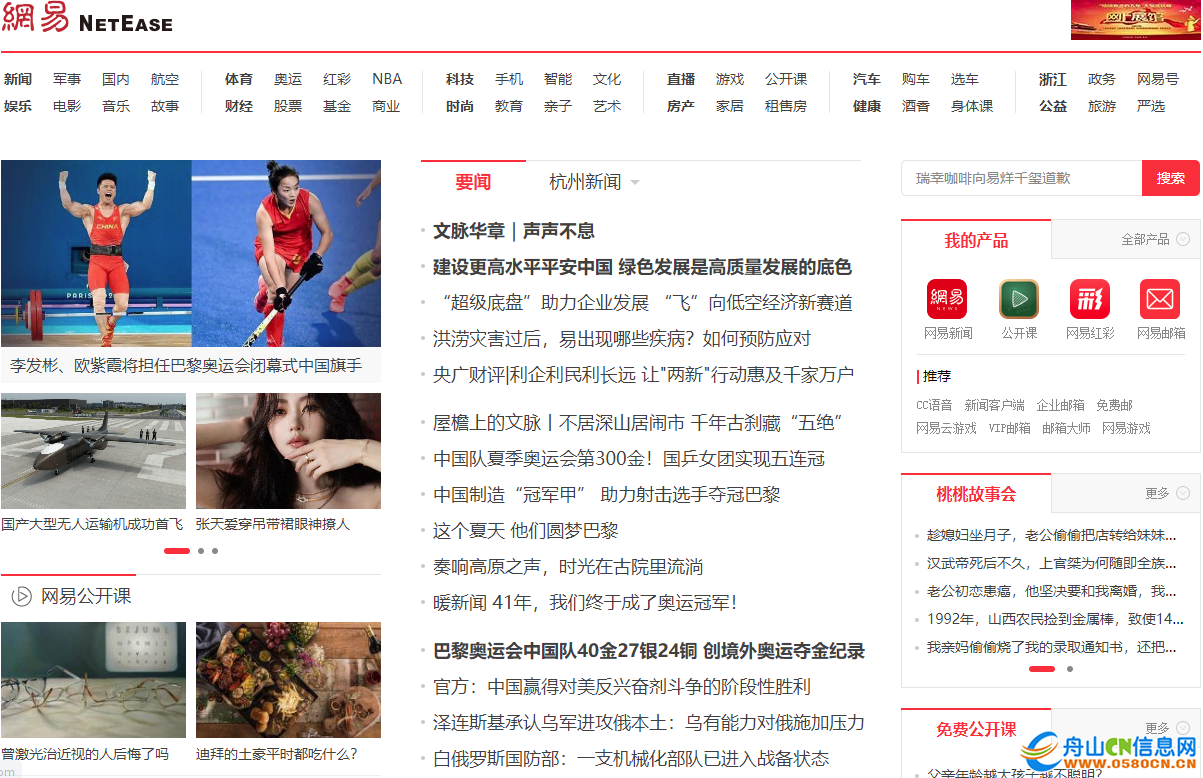Go to the 奥运 section
1203x778 pixels.
pos(288,79)
